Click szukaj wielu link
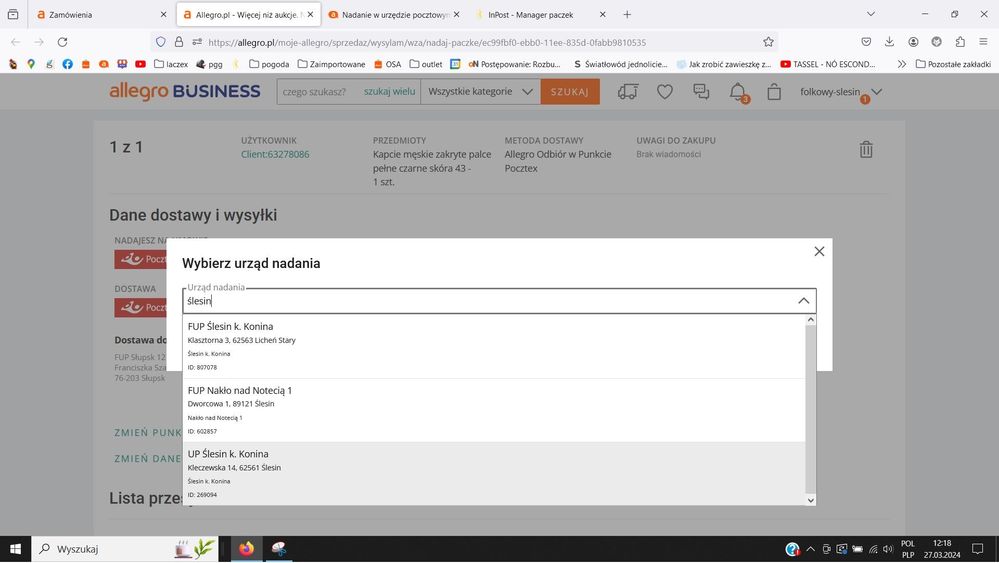 [389, 92]
